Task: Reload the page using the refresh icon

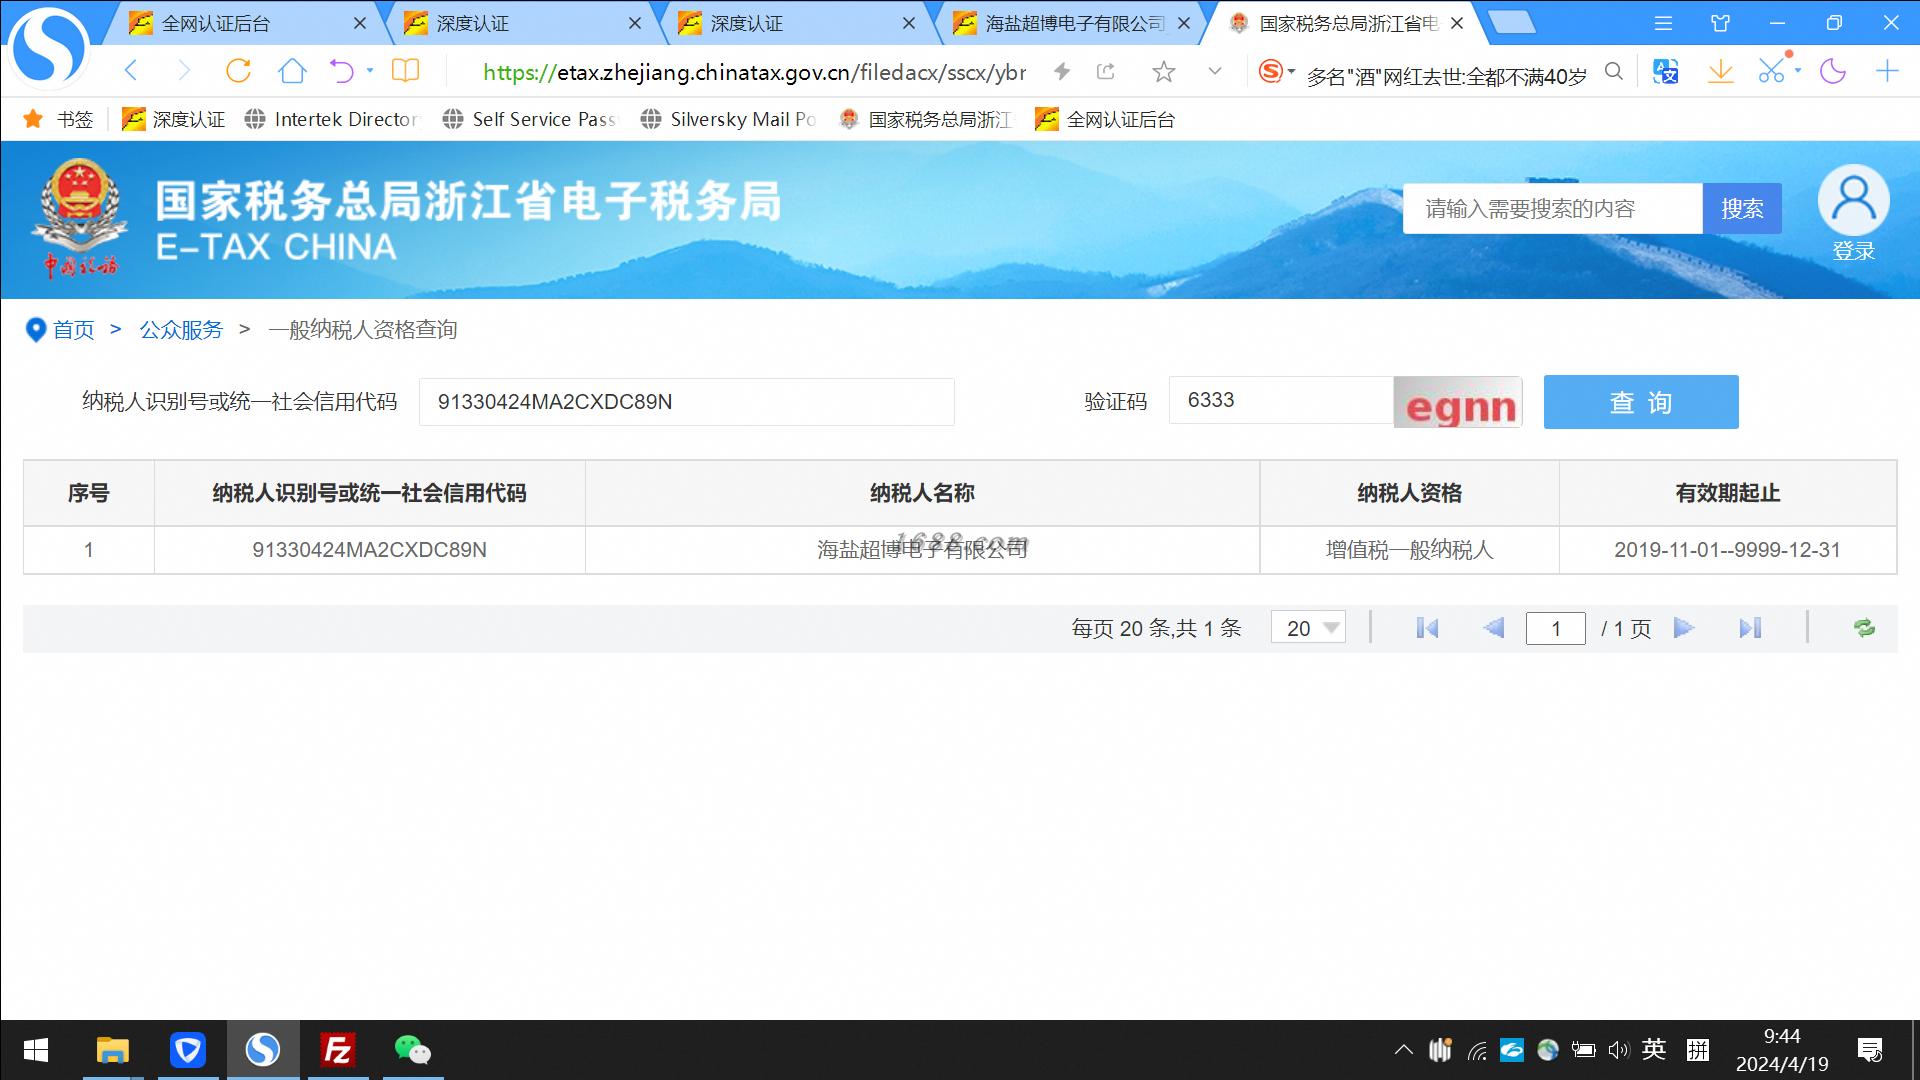Action: point(238,70)
